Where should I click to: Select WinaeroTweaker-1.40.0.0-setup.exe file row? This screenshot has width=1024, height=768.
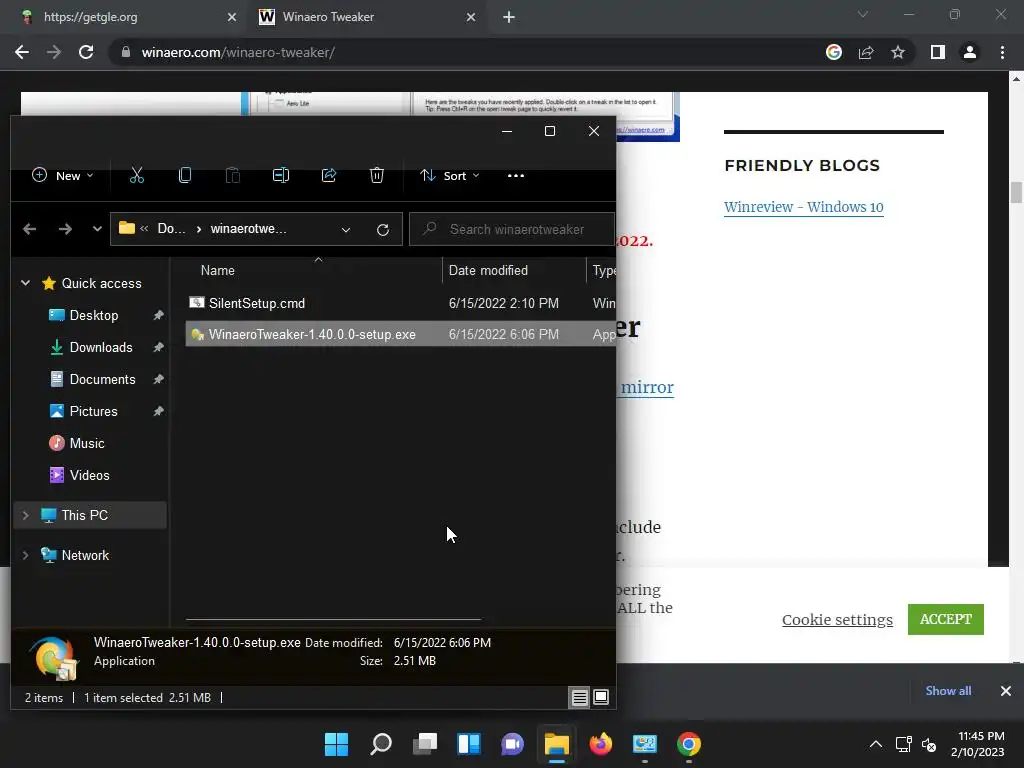(x=400, y=334)
